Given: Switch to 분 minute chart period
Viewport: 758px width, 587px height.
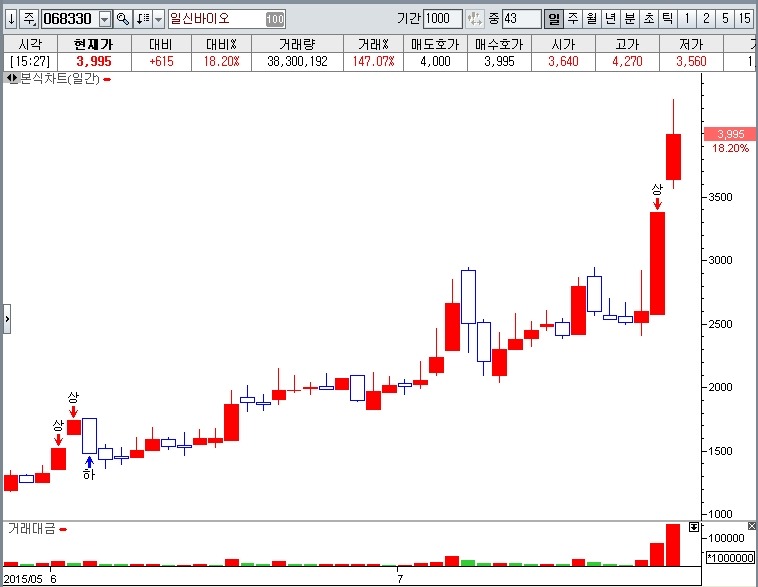Looking at the screenshot, I should pyautogui.click(x=629, y=19).
